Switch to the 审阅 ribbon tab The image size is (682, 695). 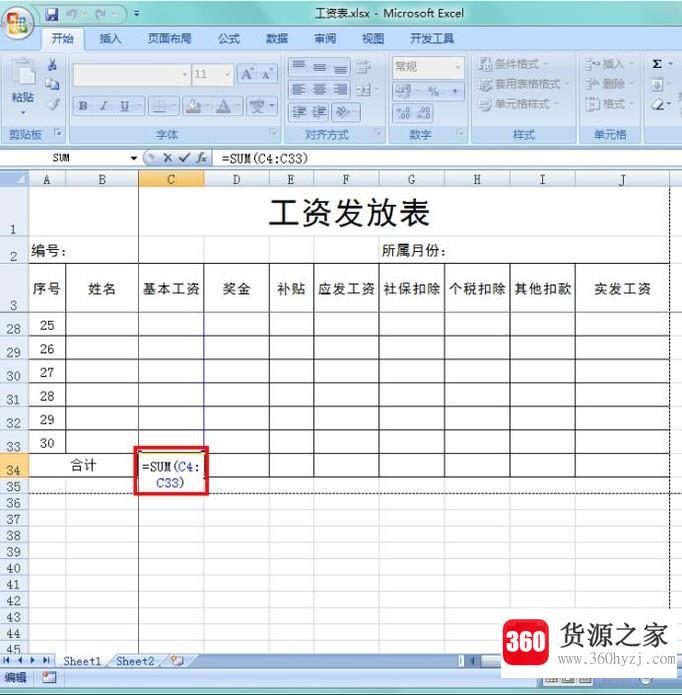point(325,39)
